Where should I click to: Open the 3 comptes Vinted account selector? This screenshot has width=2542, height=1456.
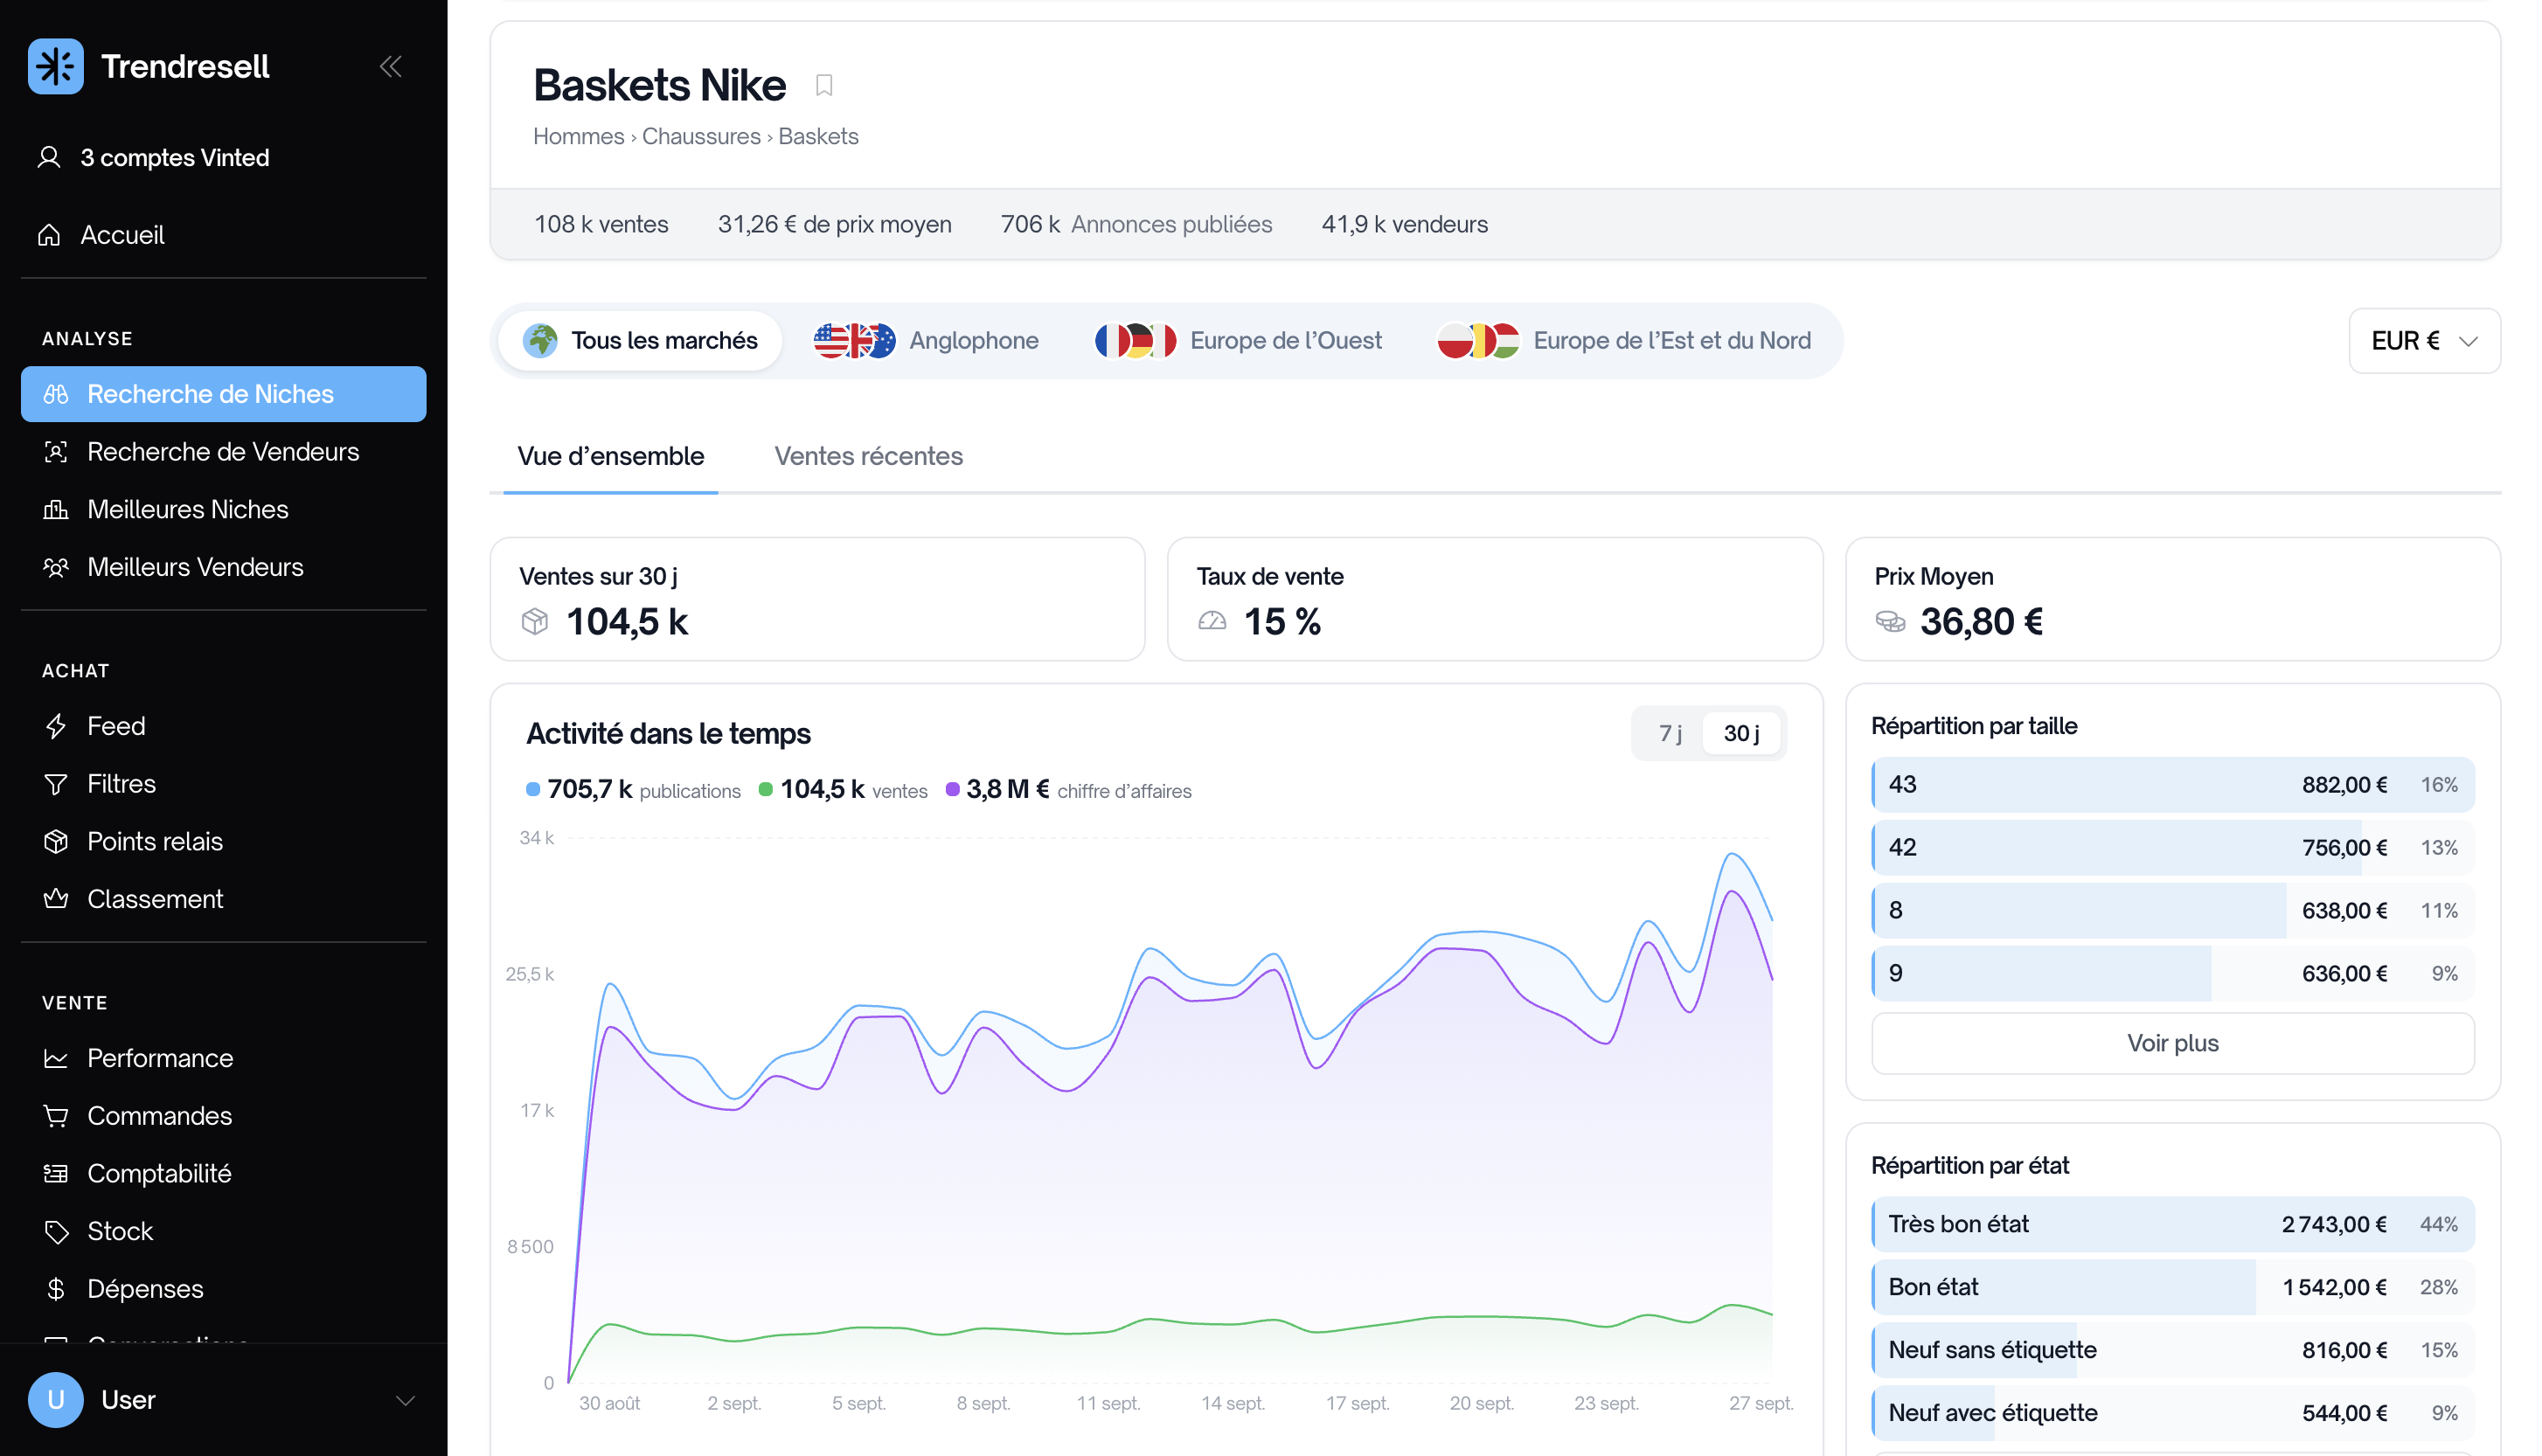[224, 157]
